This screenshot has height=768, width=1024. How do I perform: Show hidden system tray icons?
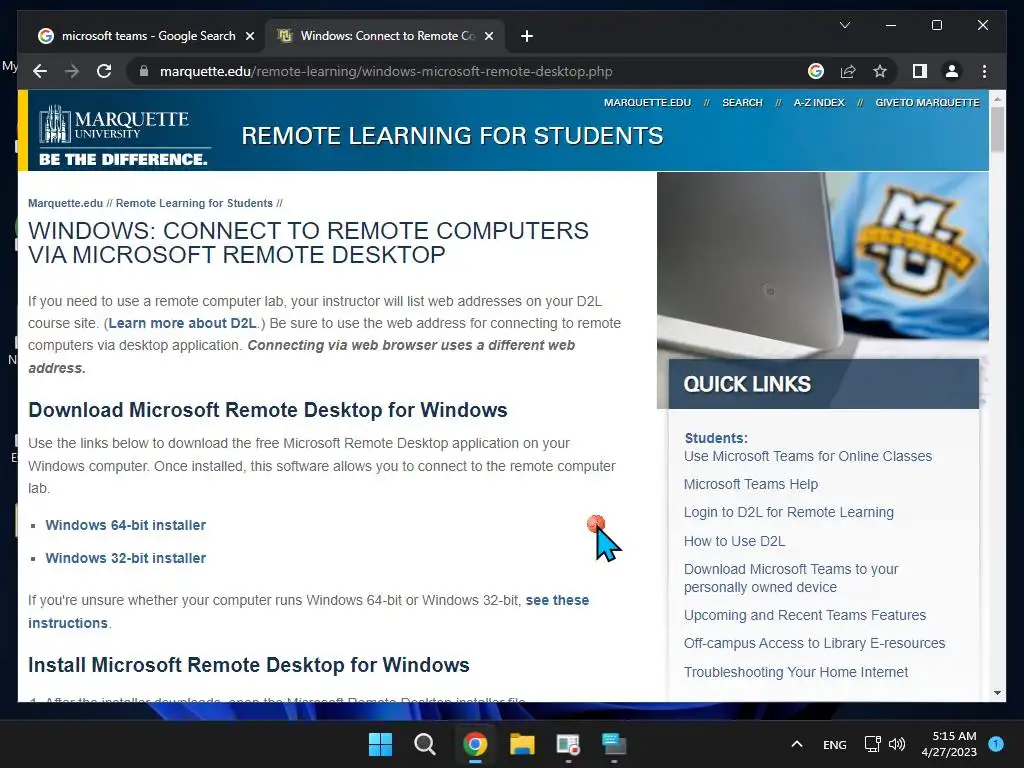(797, 744)
